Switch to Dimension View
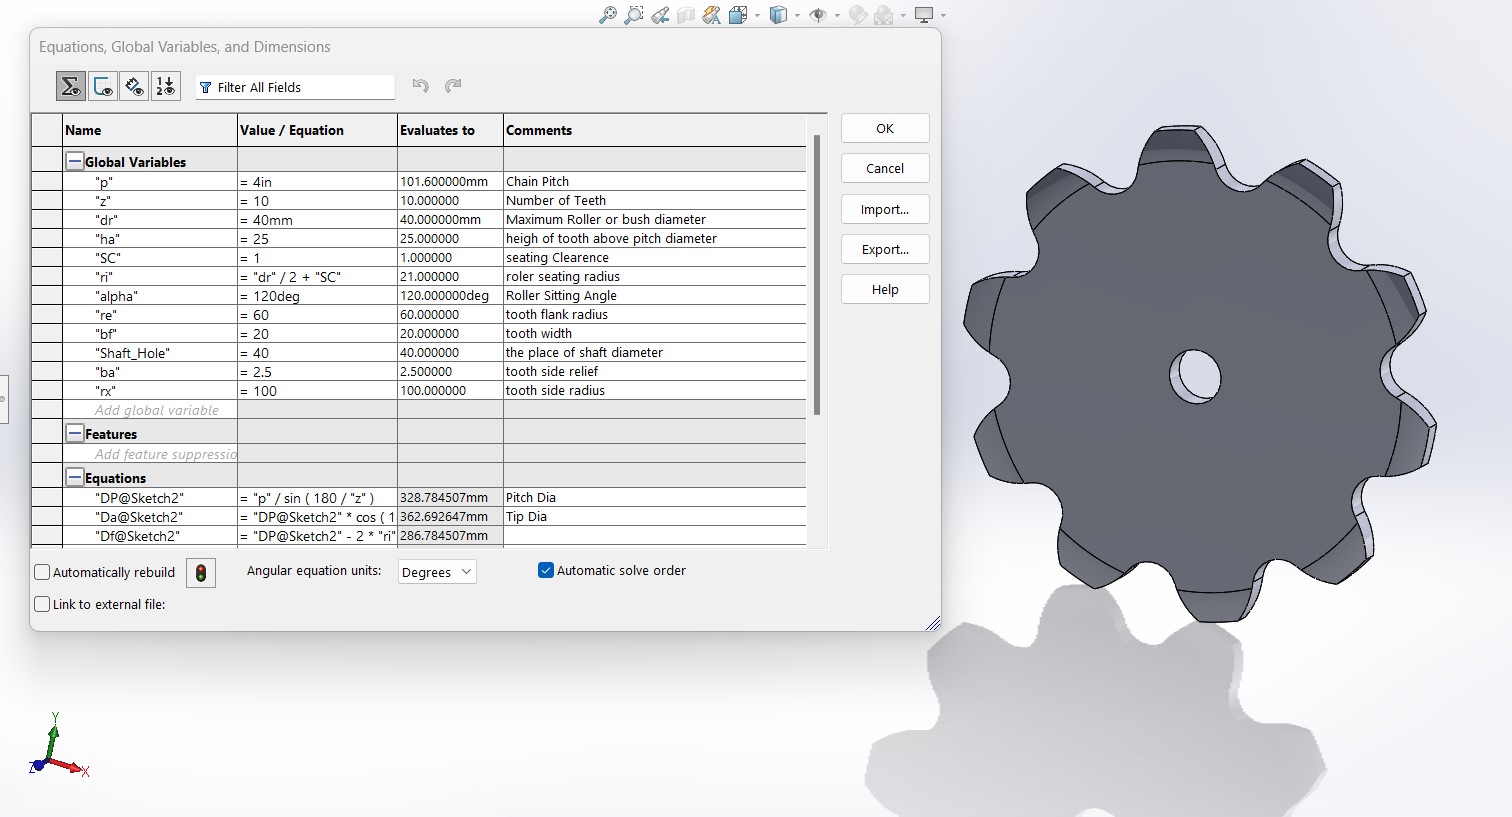Viewport: 1512px width, 817px height. (133, 87)
